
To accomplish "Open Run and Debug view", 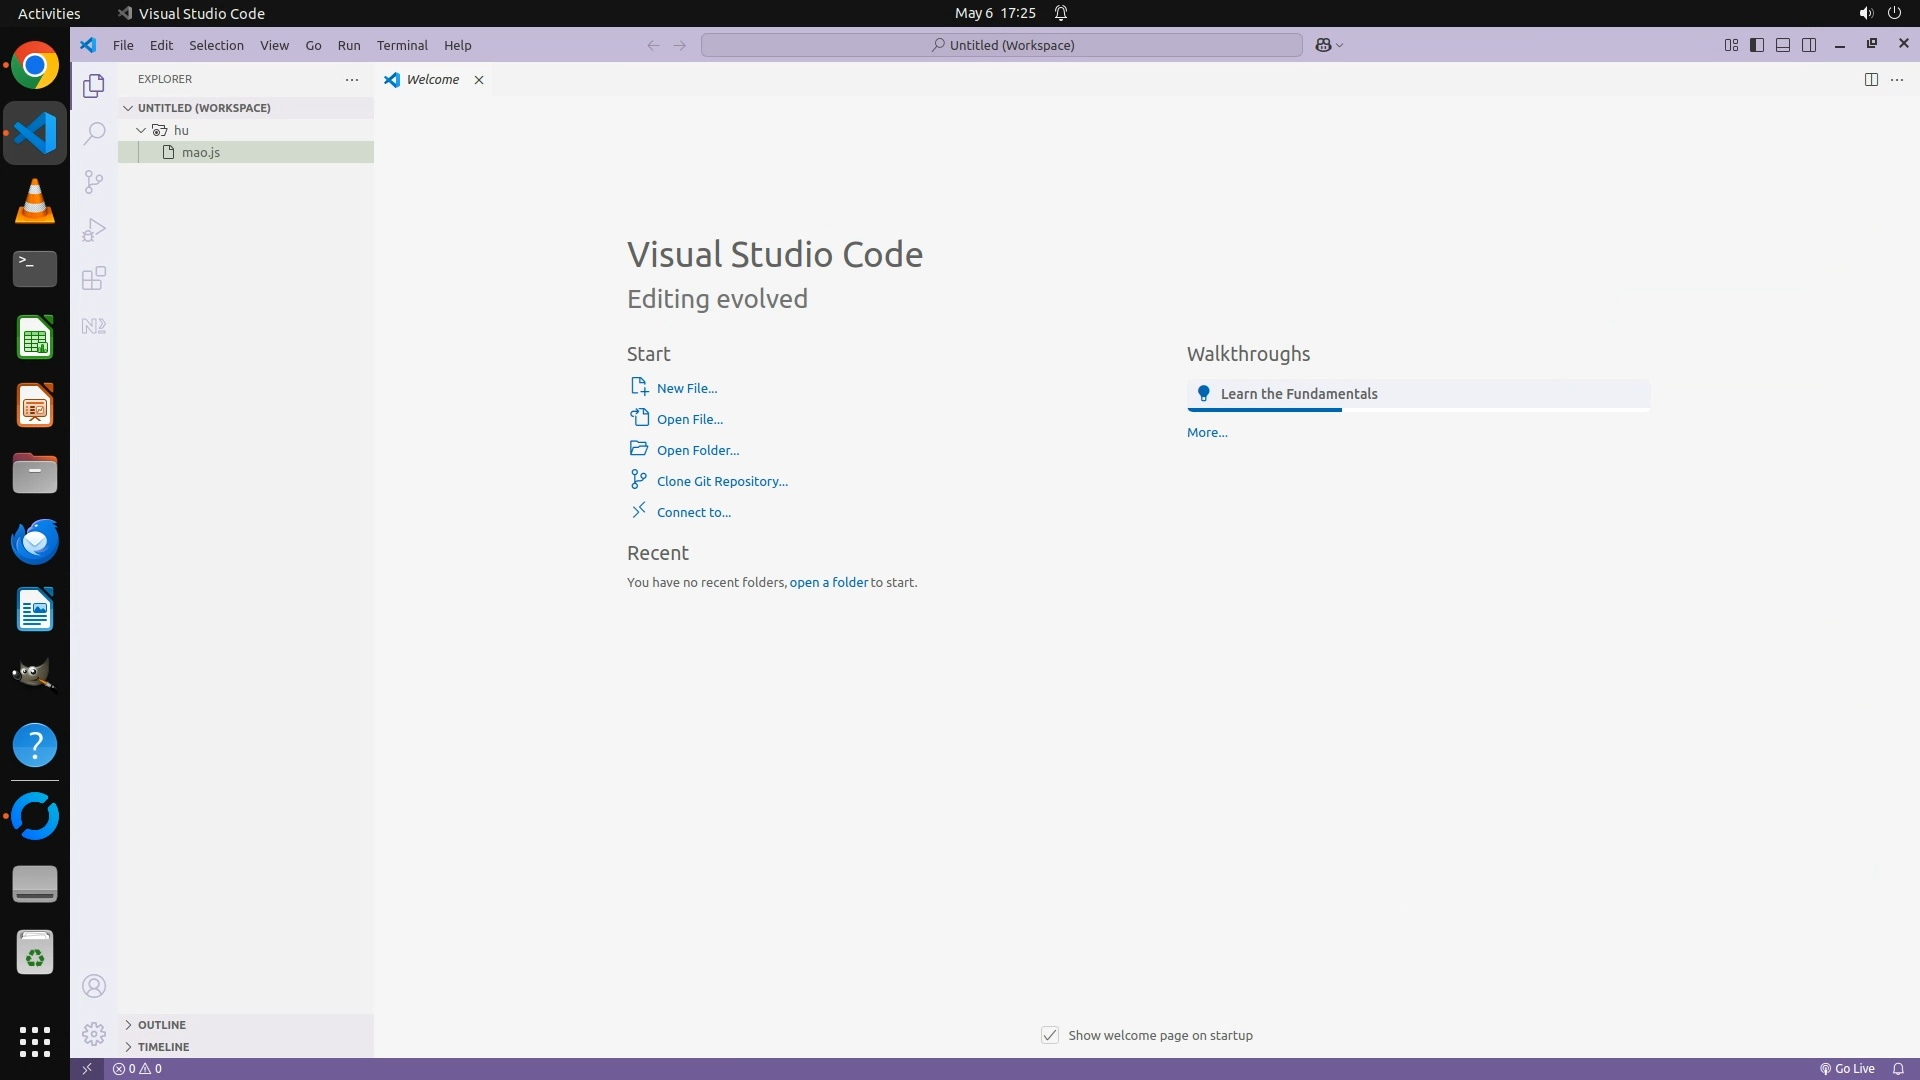I will click(94, 230).
